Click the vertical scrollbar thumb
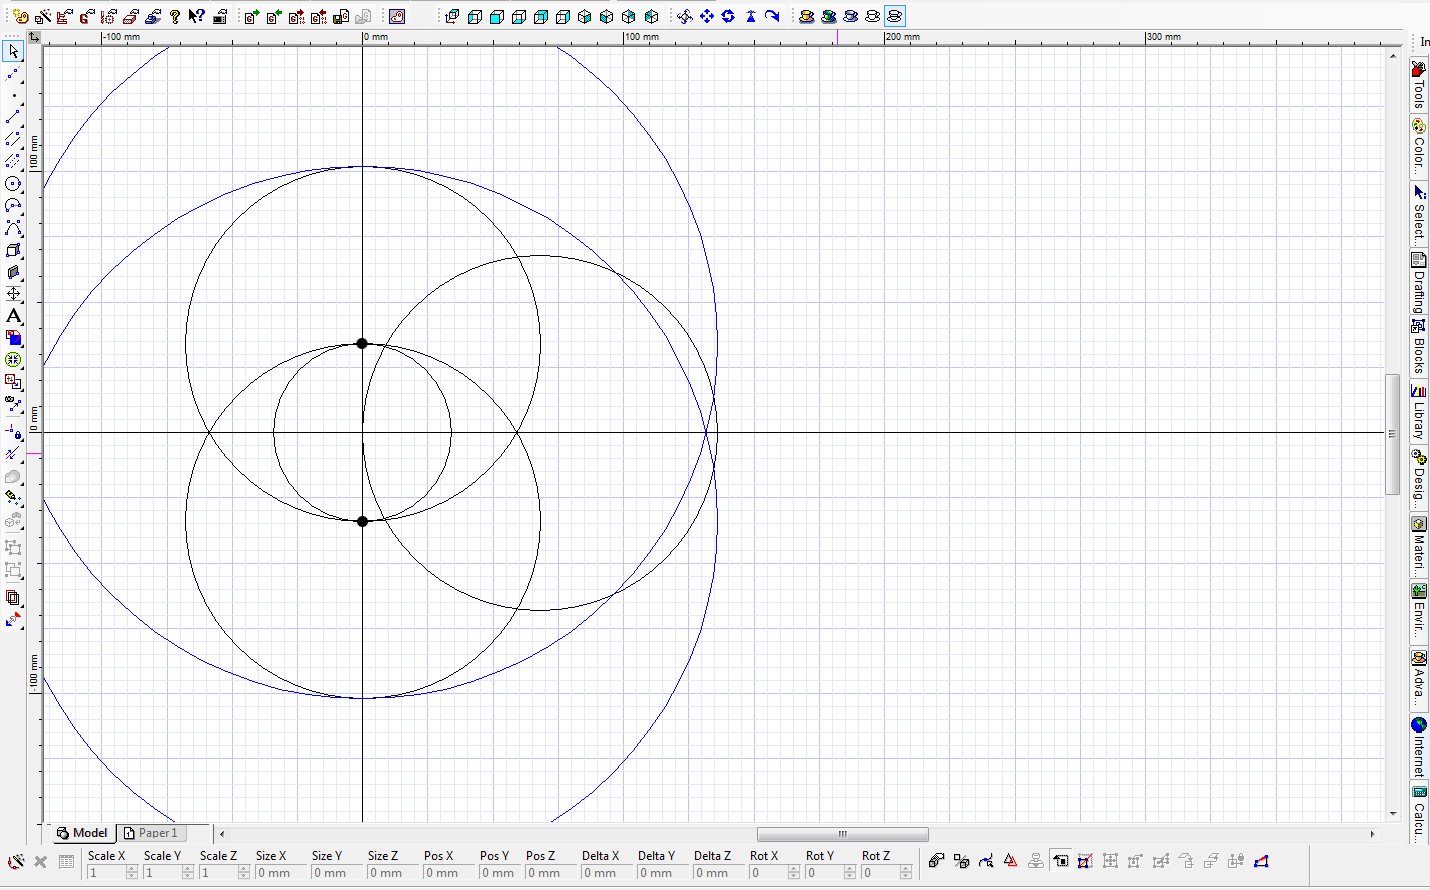This screenshot has height=890, width=1430. click(x=1392, y=434)
